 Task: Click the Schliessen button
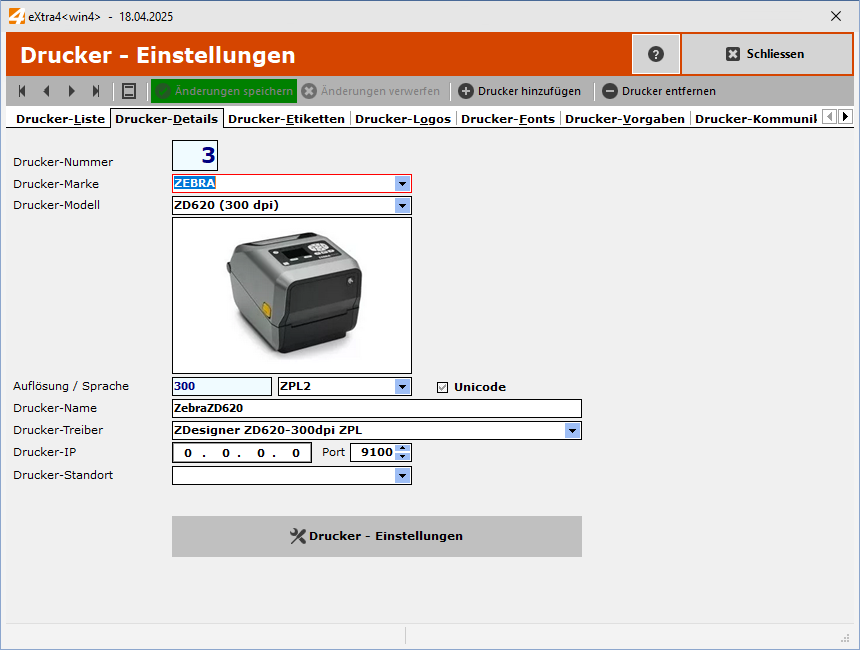(x=766, y=54)
